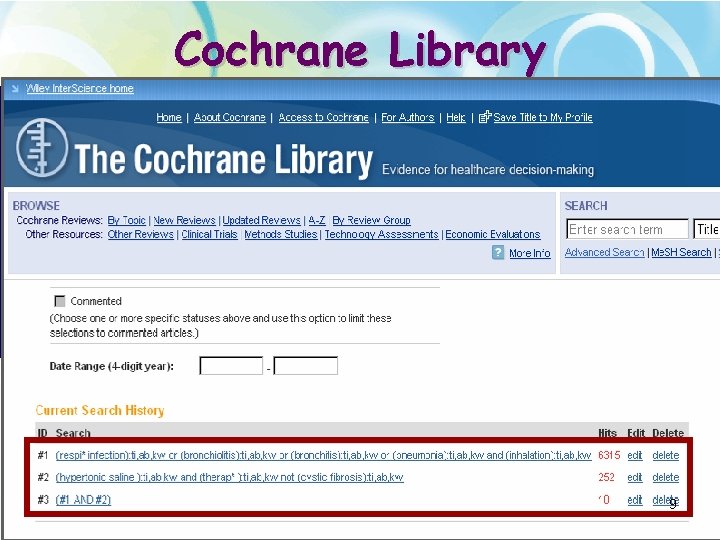Image resolution: width=720 pixels, height=540 pixels.
Task: Open the Advanced Search link
Action: (x=604, y=252)
